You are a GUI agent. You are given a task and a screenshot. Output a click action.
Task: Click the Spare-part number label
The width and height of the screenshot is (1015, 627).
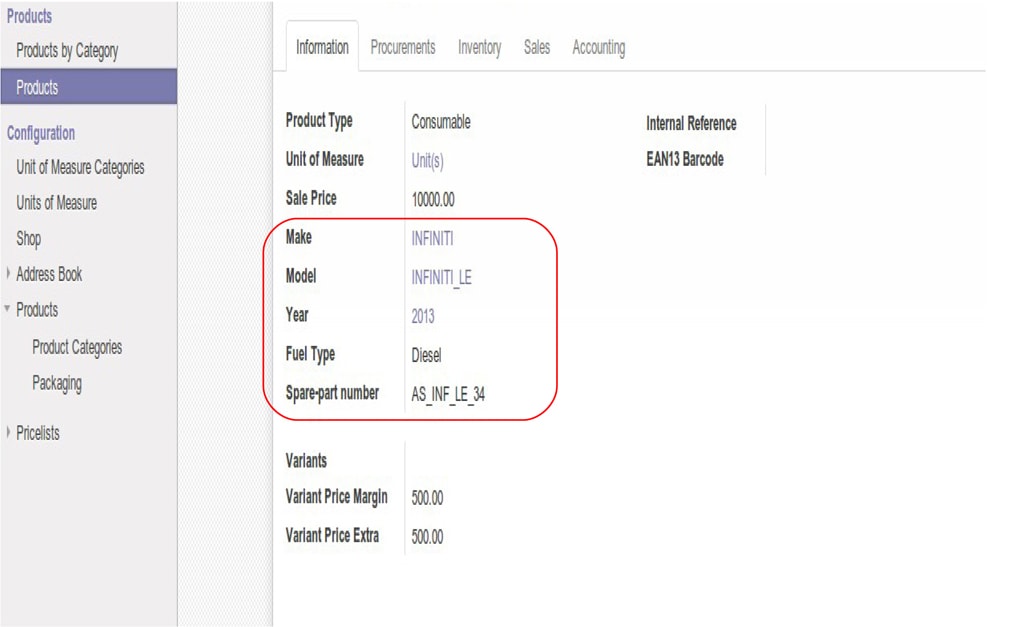[332, 393]
